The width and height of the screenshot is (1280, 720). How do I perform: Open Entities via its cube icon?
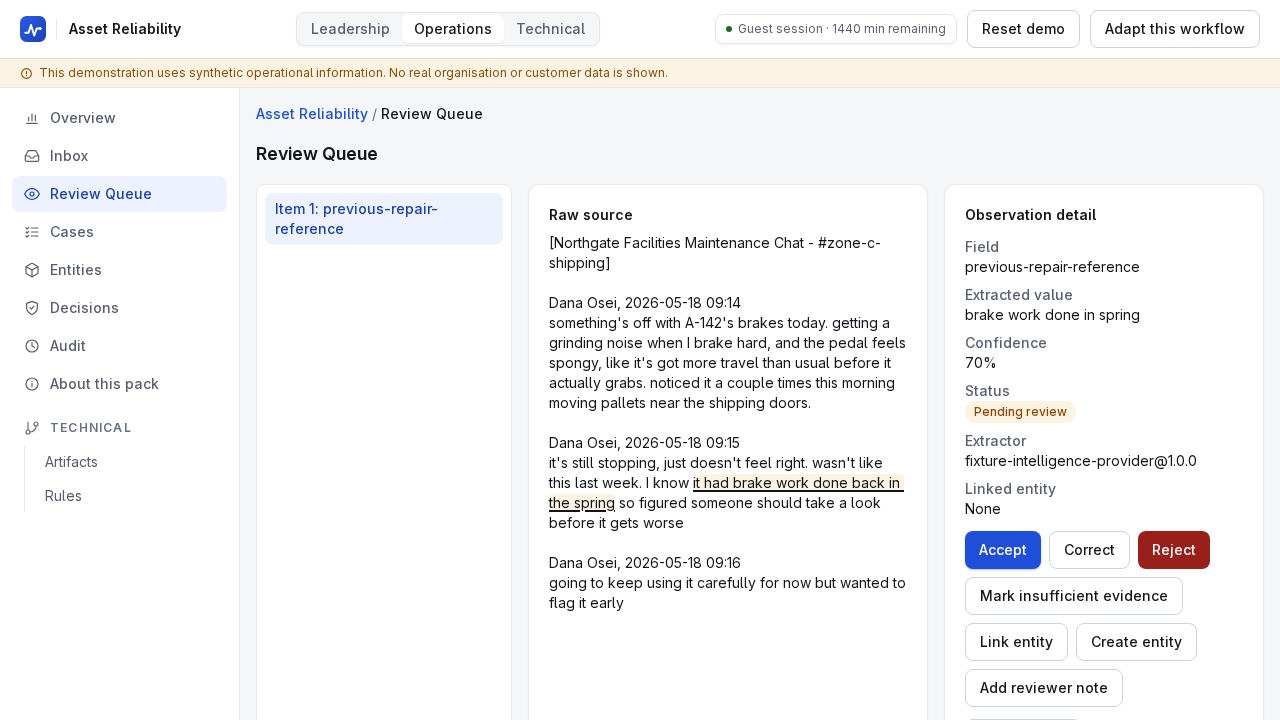click(32, 270)
